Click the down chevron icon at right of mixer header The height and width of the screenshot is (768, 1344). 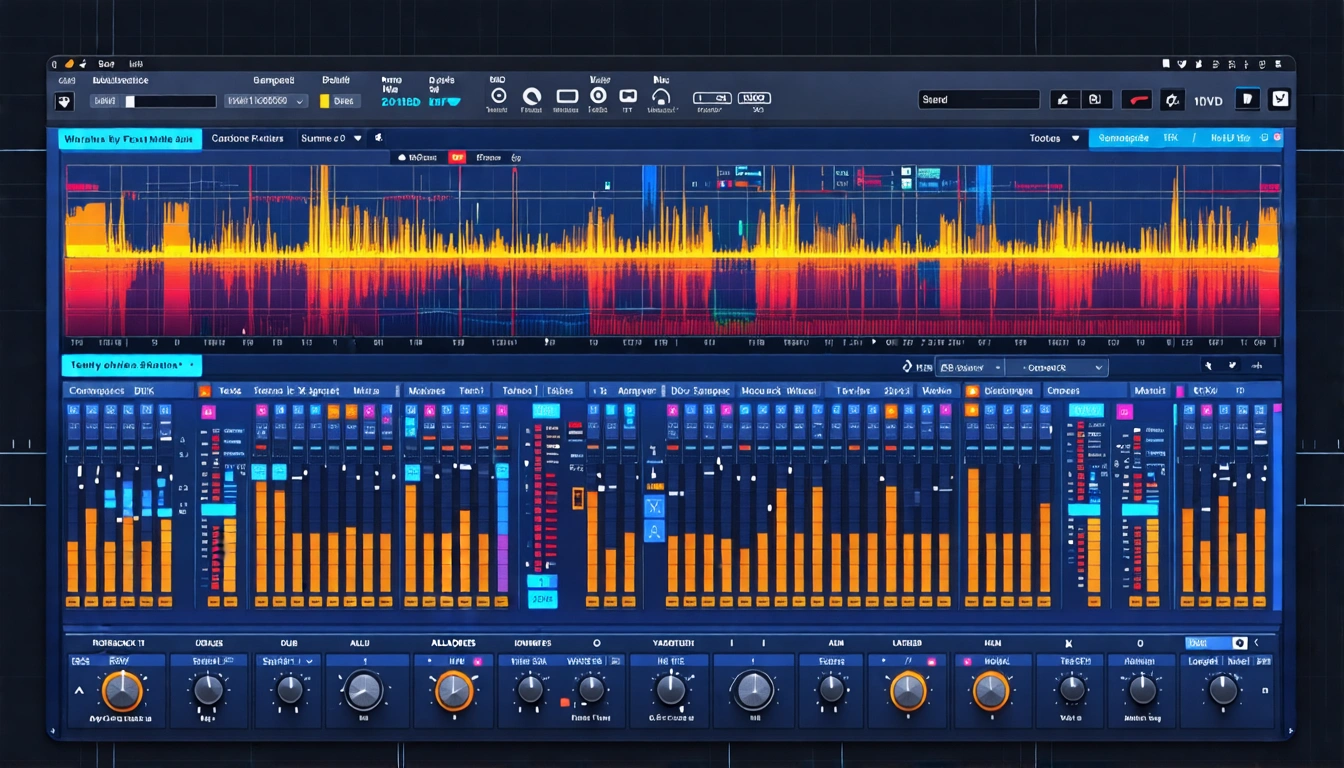click(1232, 367)
